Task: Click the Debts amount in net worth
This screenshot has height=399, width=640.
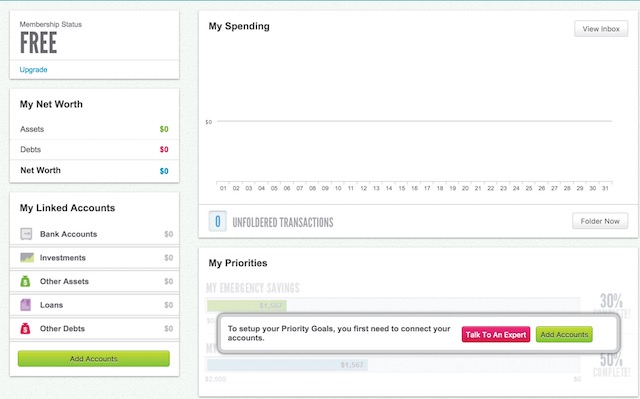Action: click(164, 149)
